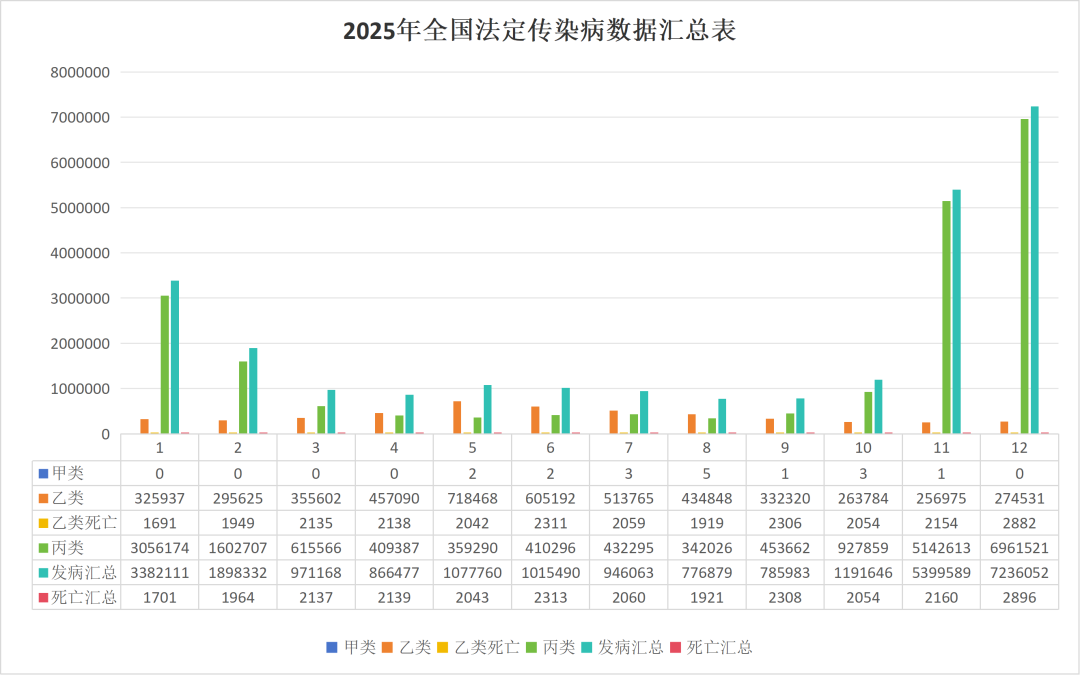Click the tallest teal bar for month 12
Image resolution: width=1080 pixels, height=675 pixels.
[1035, 270]
